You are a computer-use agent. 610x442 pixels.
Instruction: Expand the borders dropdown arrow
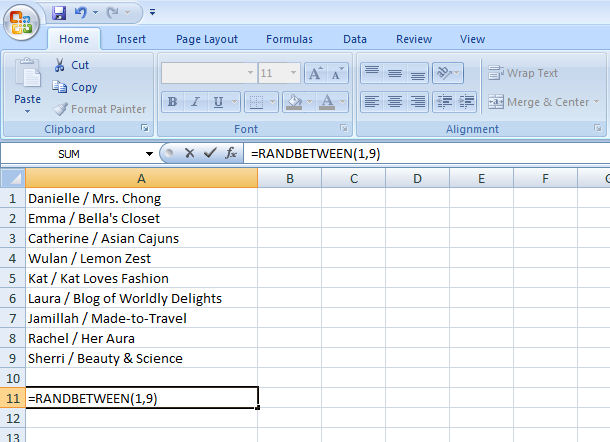pos(273,102)
